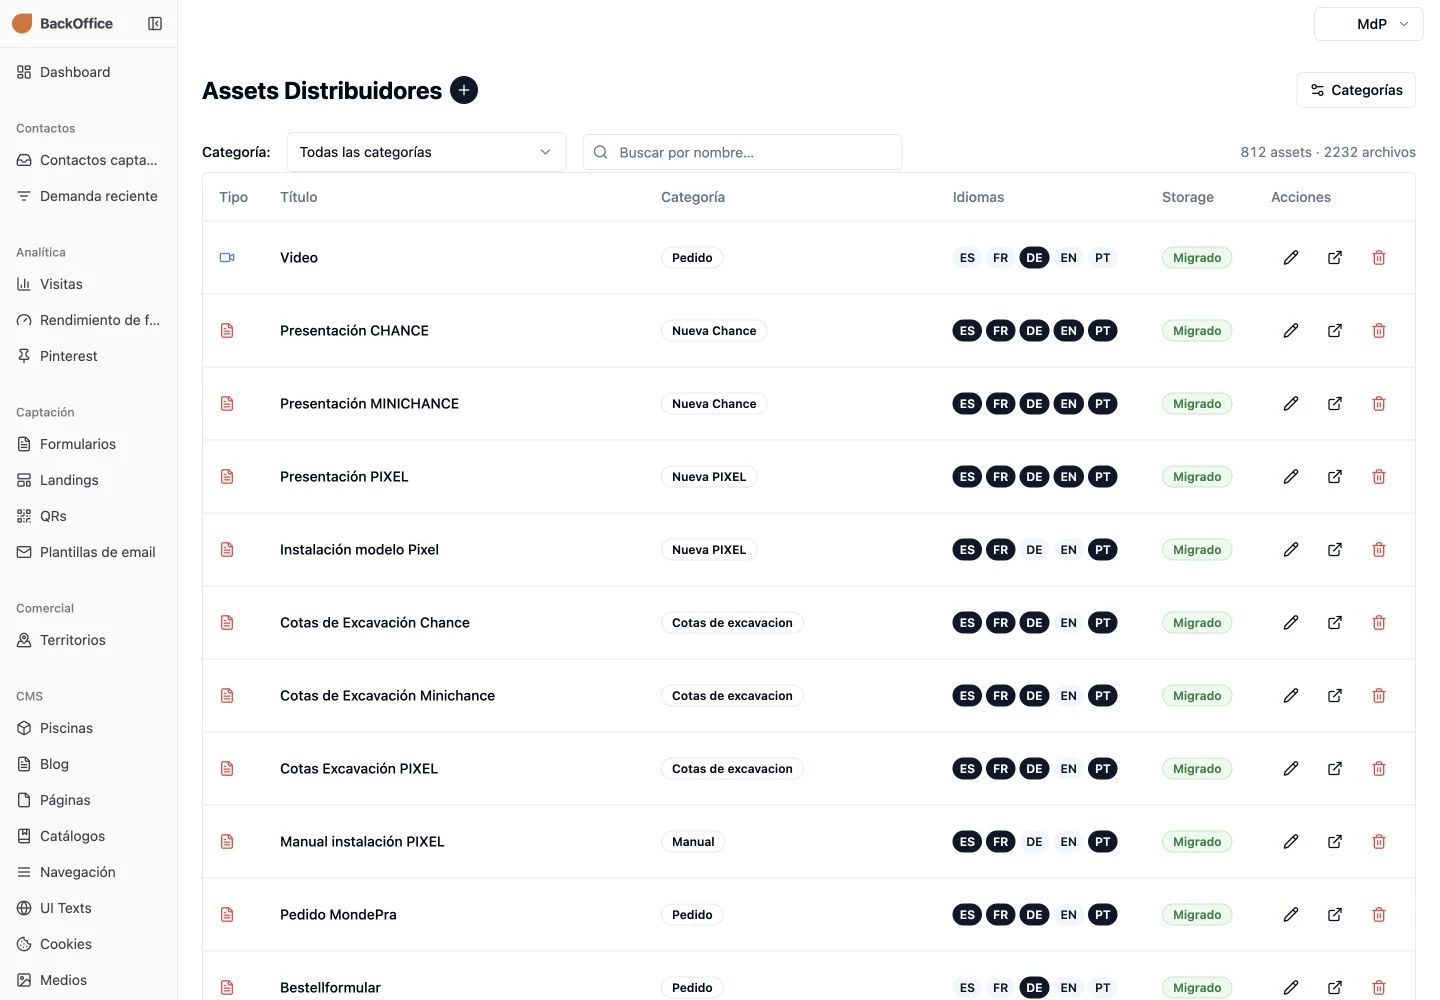Go to Navegación in sidebar

88,872
